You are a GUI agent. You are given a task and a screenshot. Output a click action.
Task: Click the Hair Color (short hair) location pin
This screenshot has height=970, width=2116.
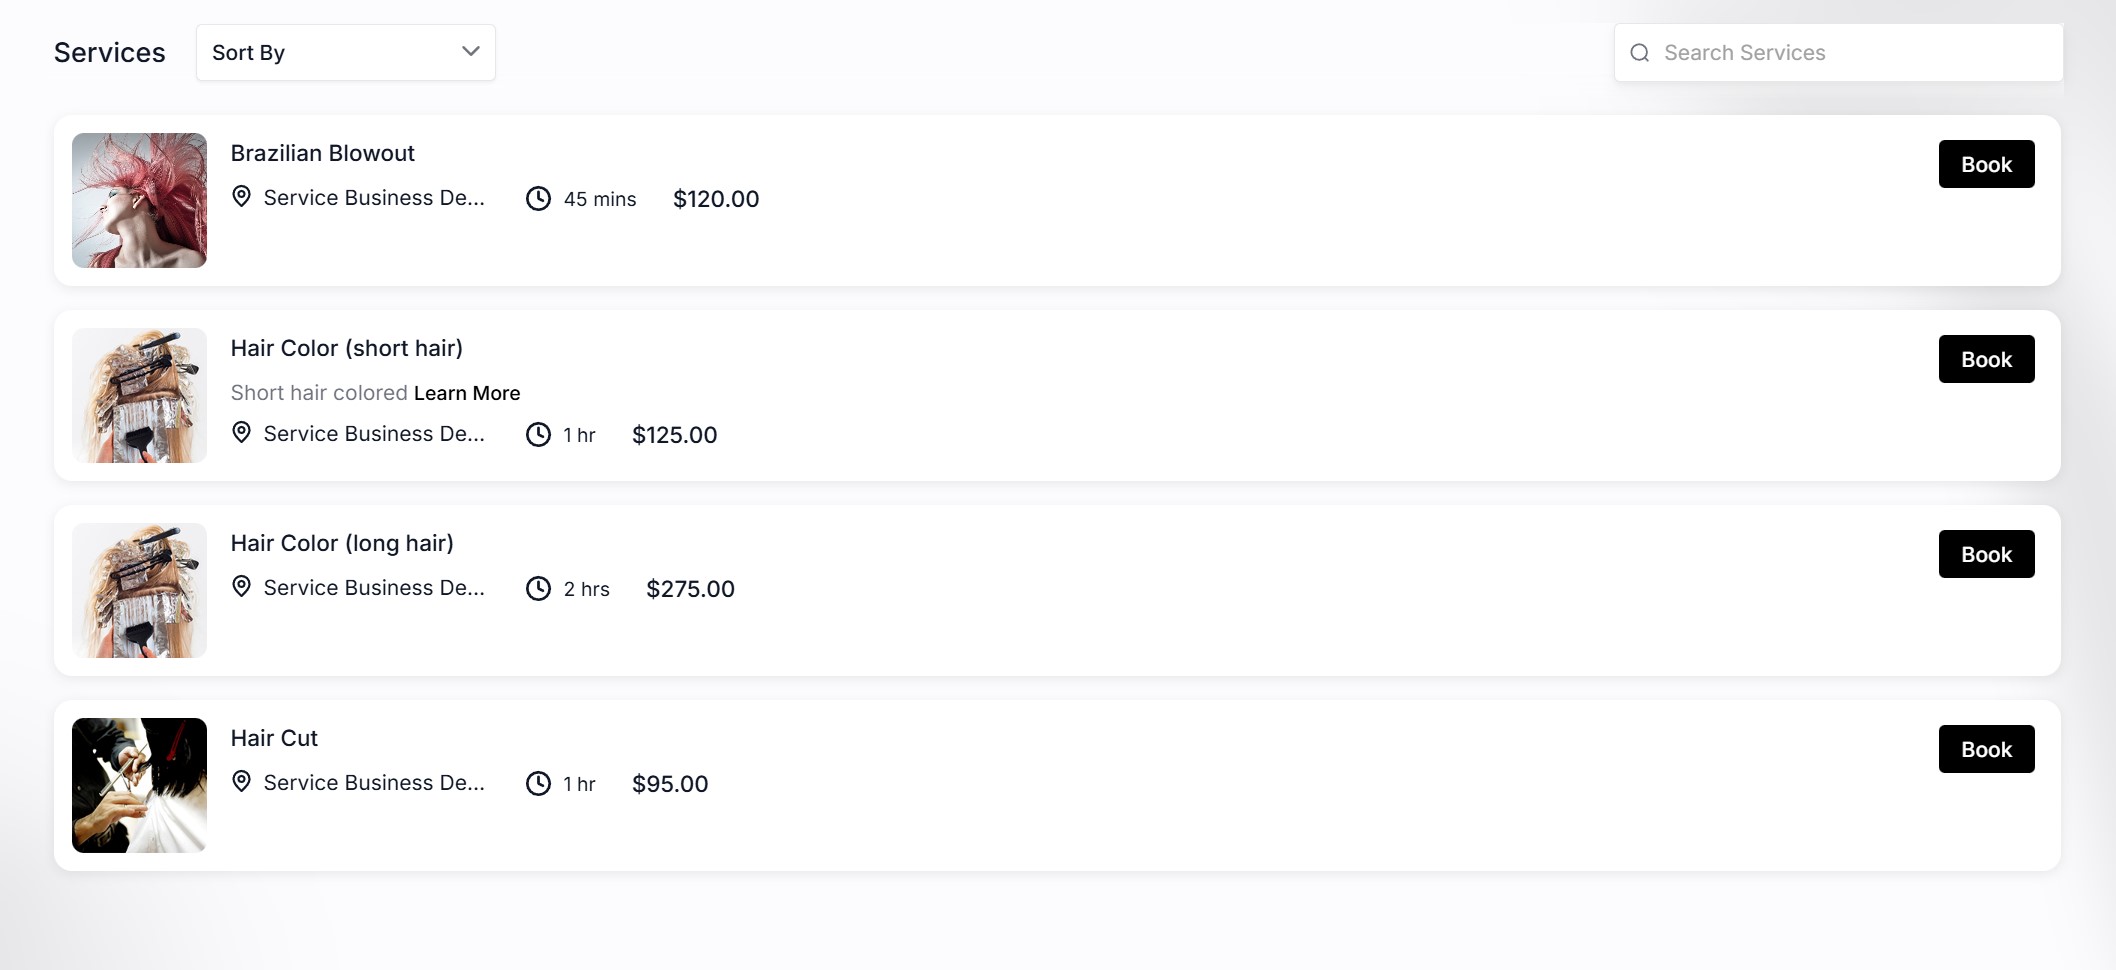point(241,432)
